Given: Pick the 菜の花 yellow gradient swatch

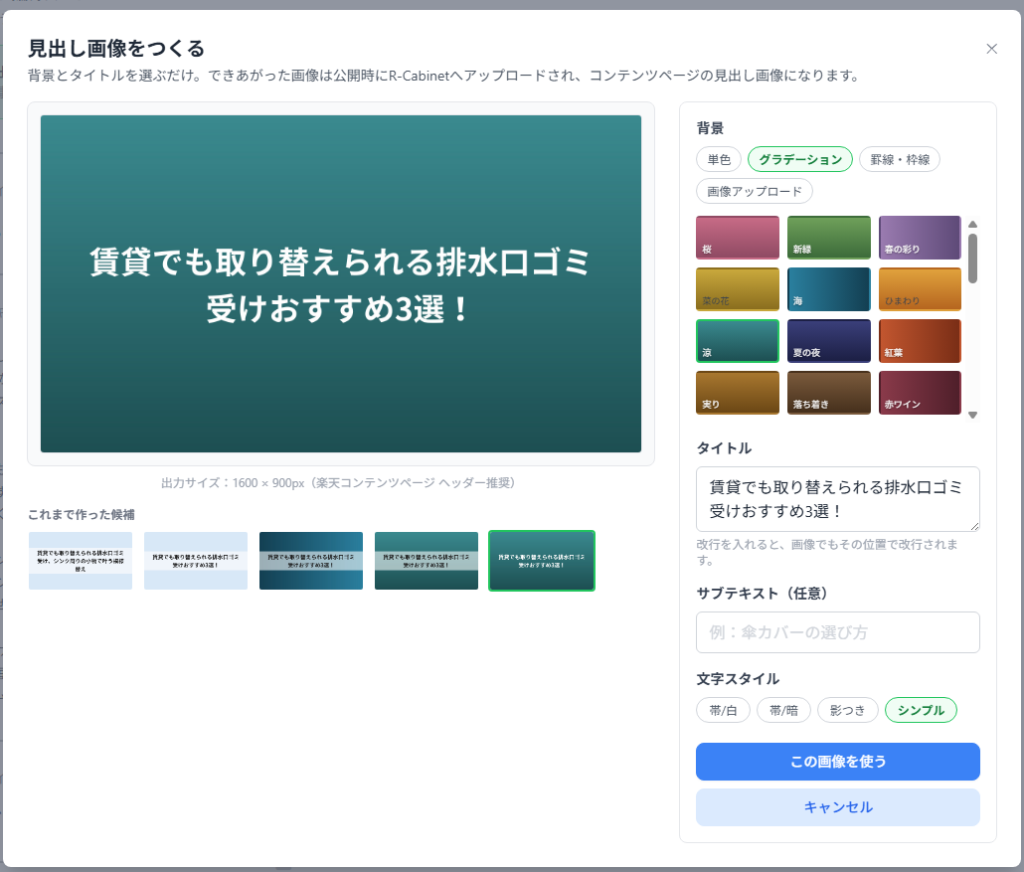Looking at the screenshot, I should pos(737,289).
